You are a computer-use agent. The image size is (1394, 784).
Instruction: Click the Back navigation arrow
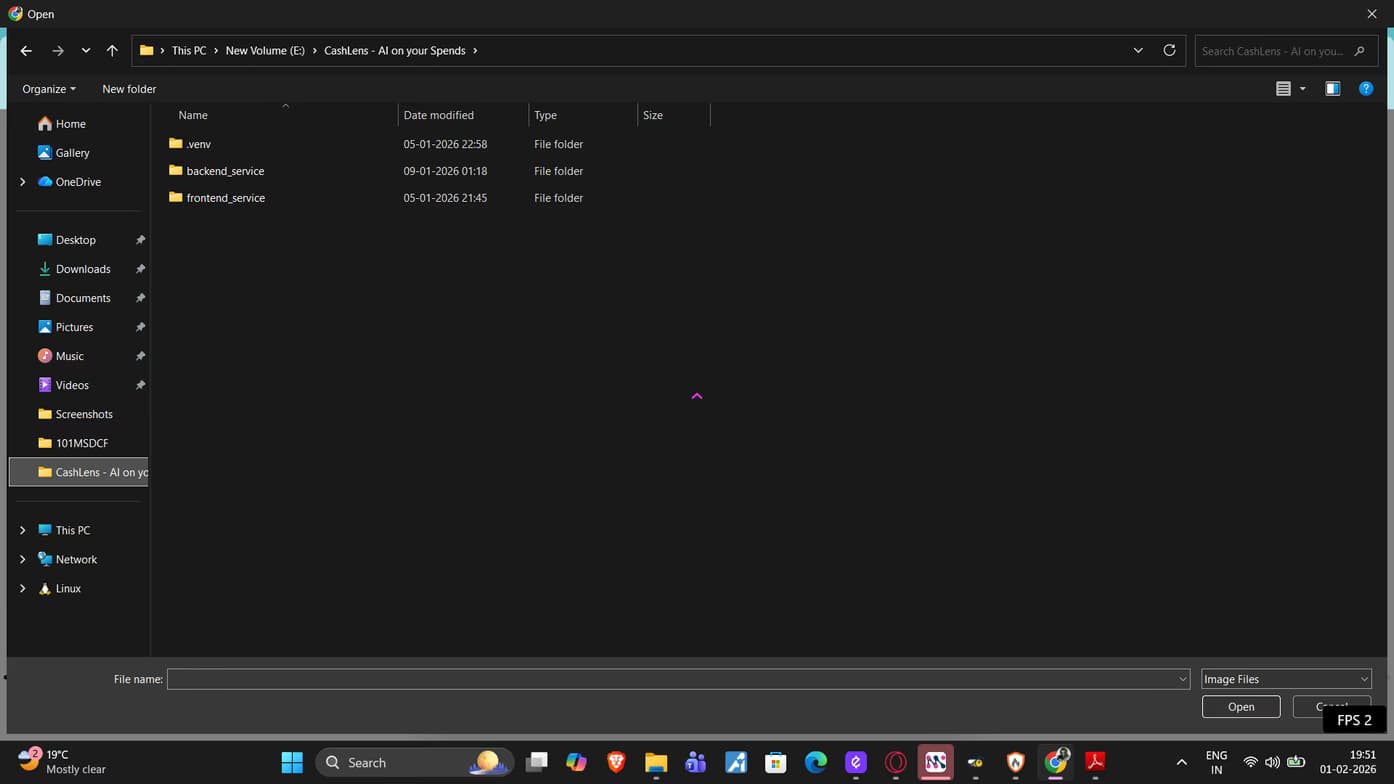[26, 51]
